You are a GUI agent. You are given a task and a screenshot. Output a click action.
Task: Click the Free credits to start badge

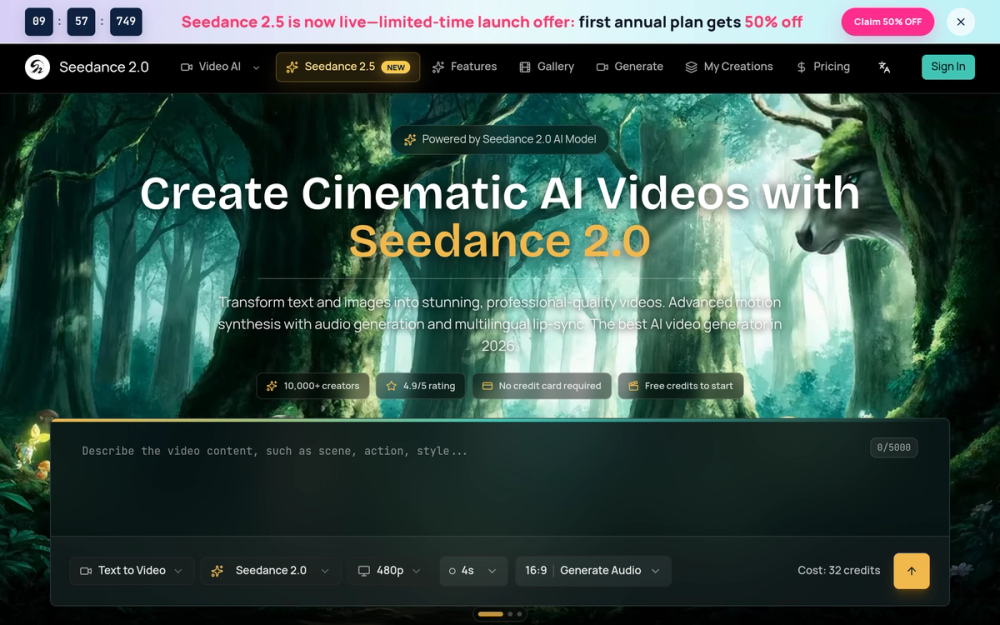[680, 386]
